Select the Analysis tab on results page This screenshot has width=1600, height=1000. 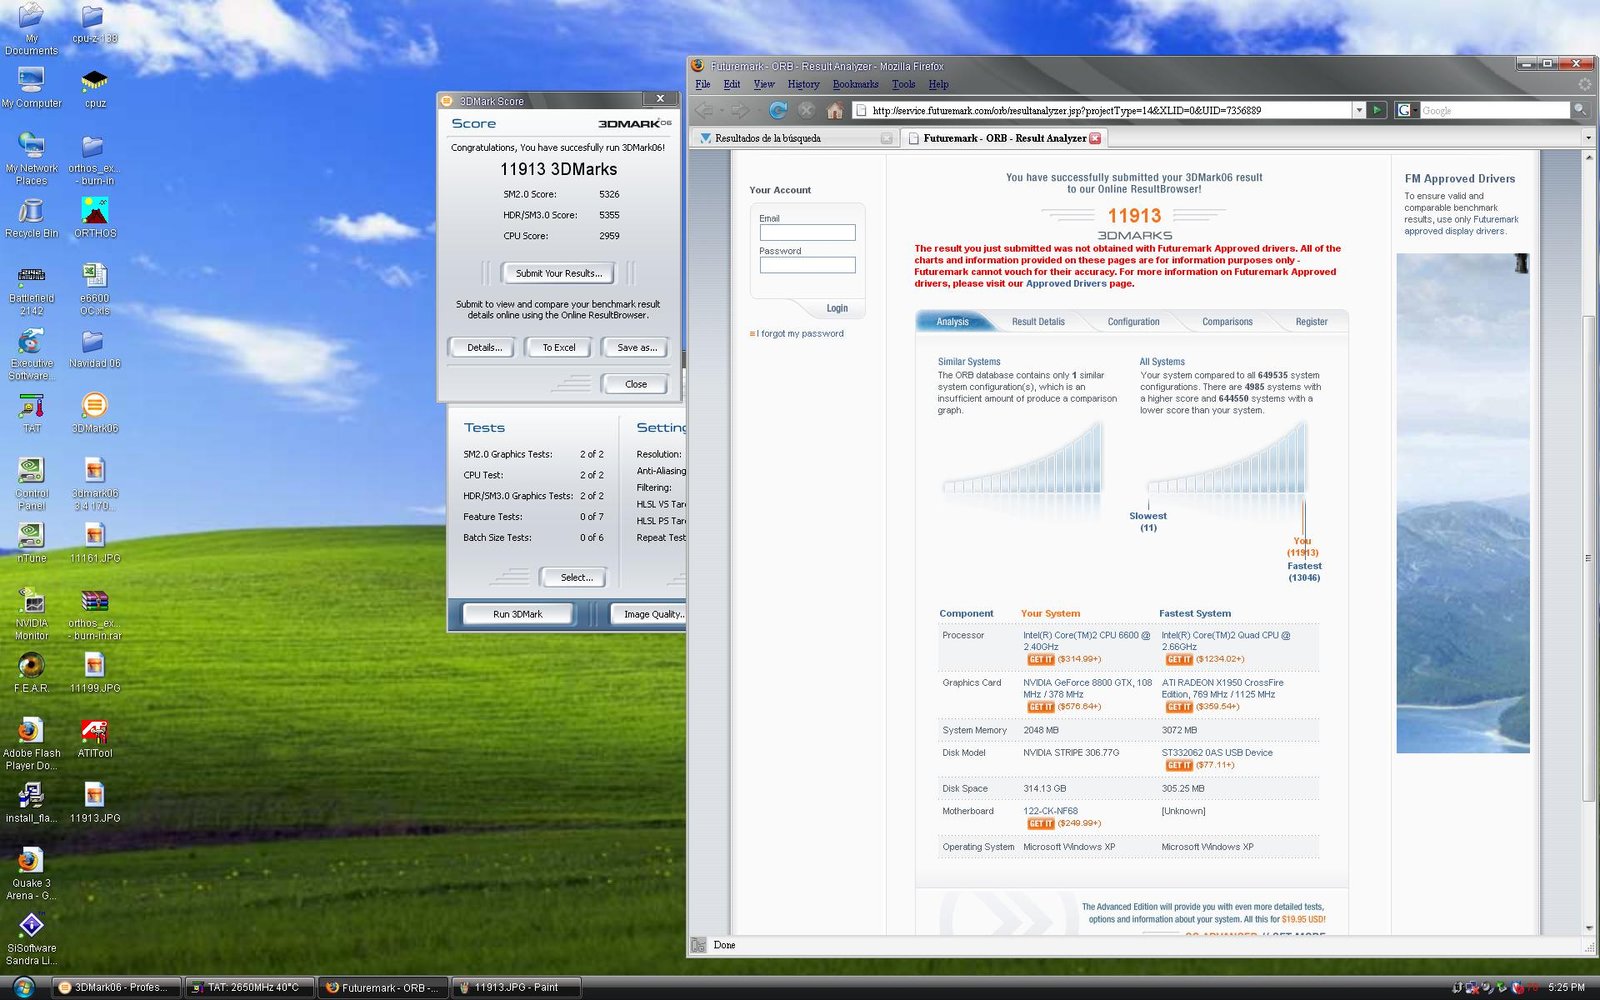pyautogui.click(x=953, y=322)
